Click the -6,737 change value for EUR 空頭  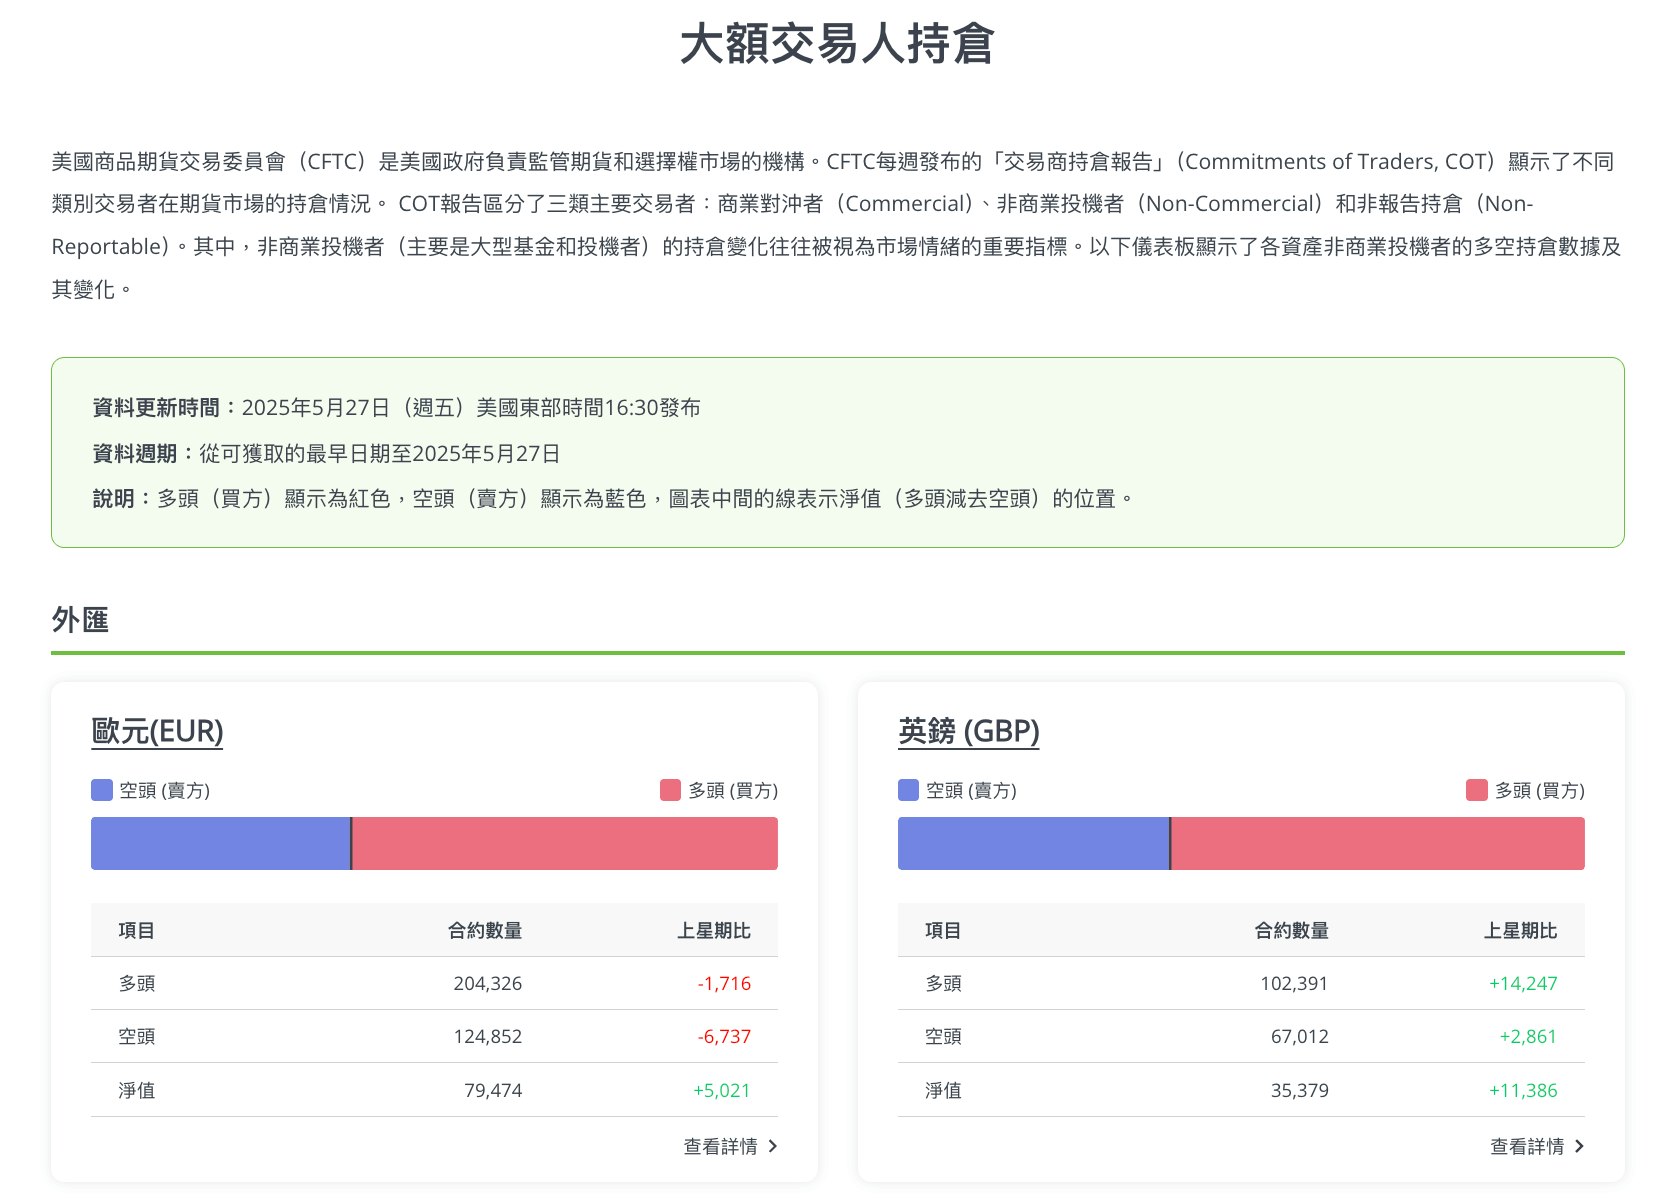[724, 1037]
